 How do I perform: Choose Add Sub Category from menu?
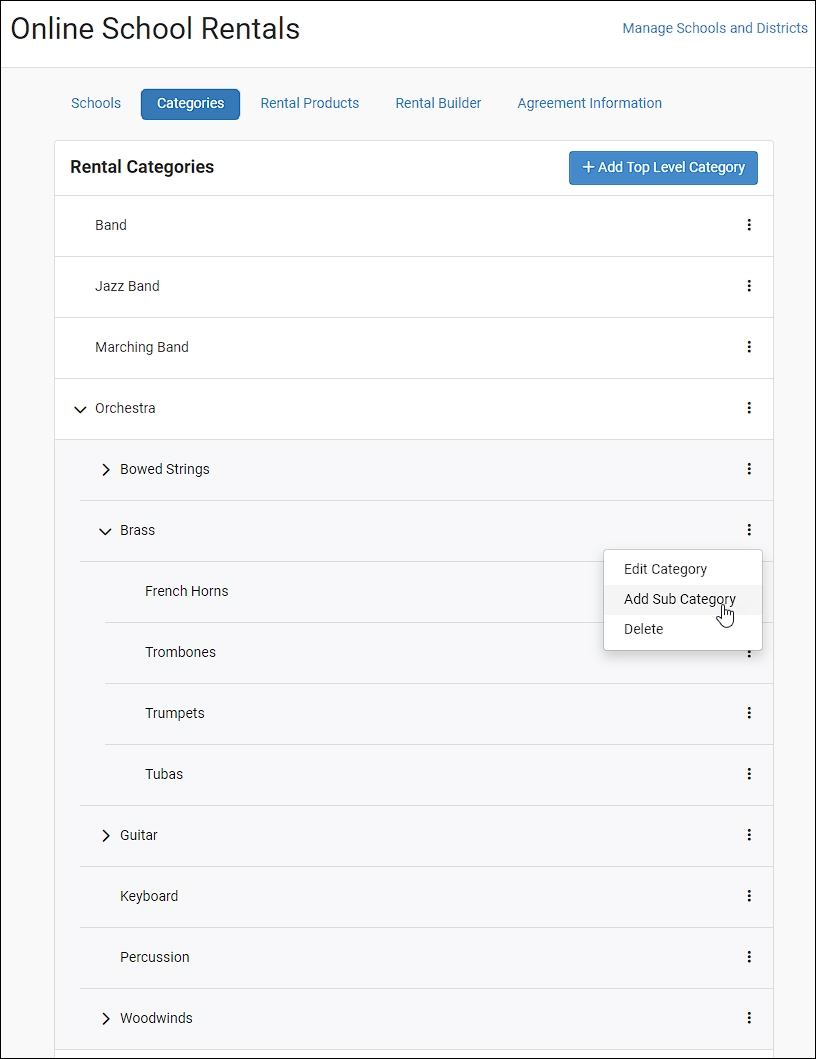[x=682, y=599]
